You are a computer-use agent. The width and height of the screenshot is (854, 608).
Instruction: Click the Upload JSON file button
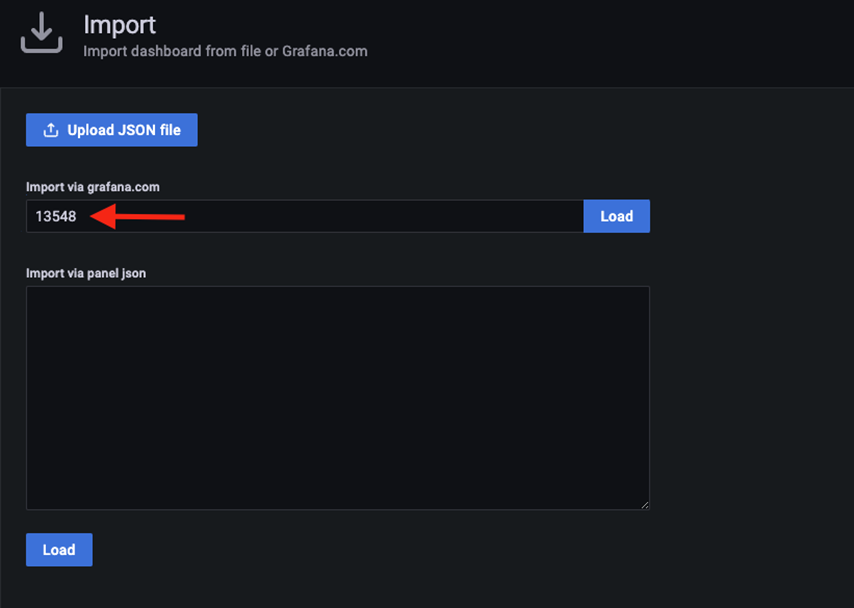[x=112, y=130]
